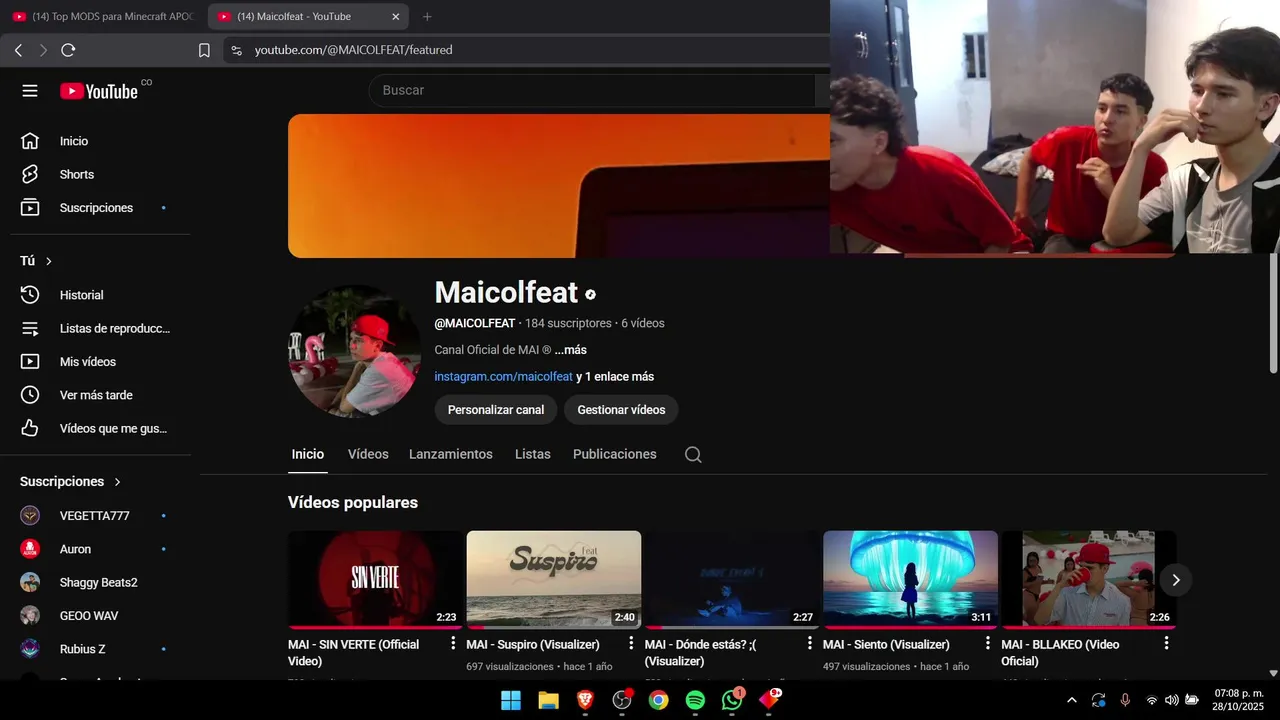
Task: Go forward in the browser
Action: coord(43,50)
